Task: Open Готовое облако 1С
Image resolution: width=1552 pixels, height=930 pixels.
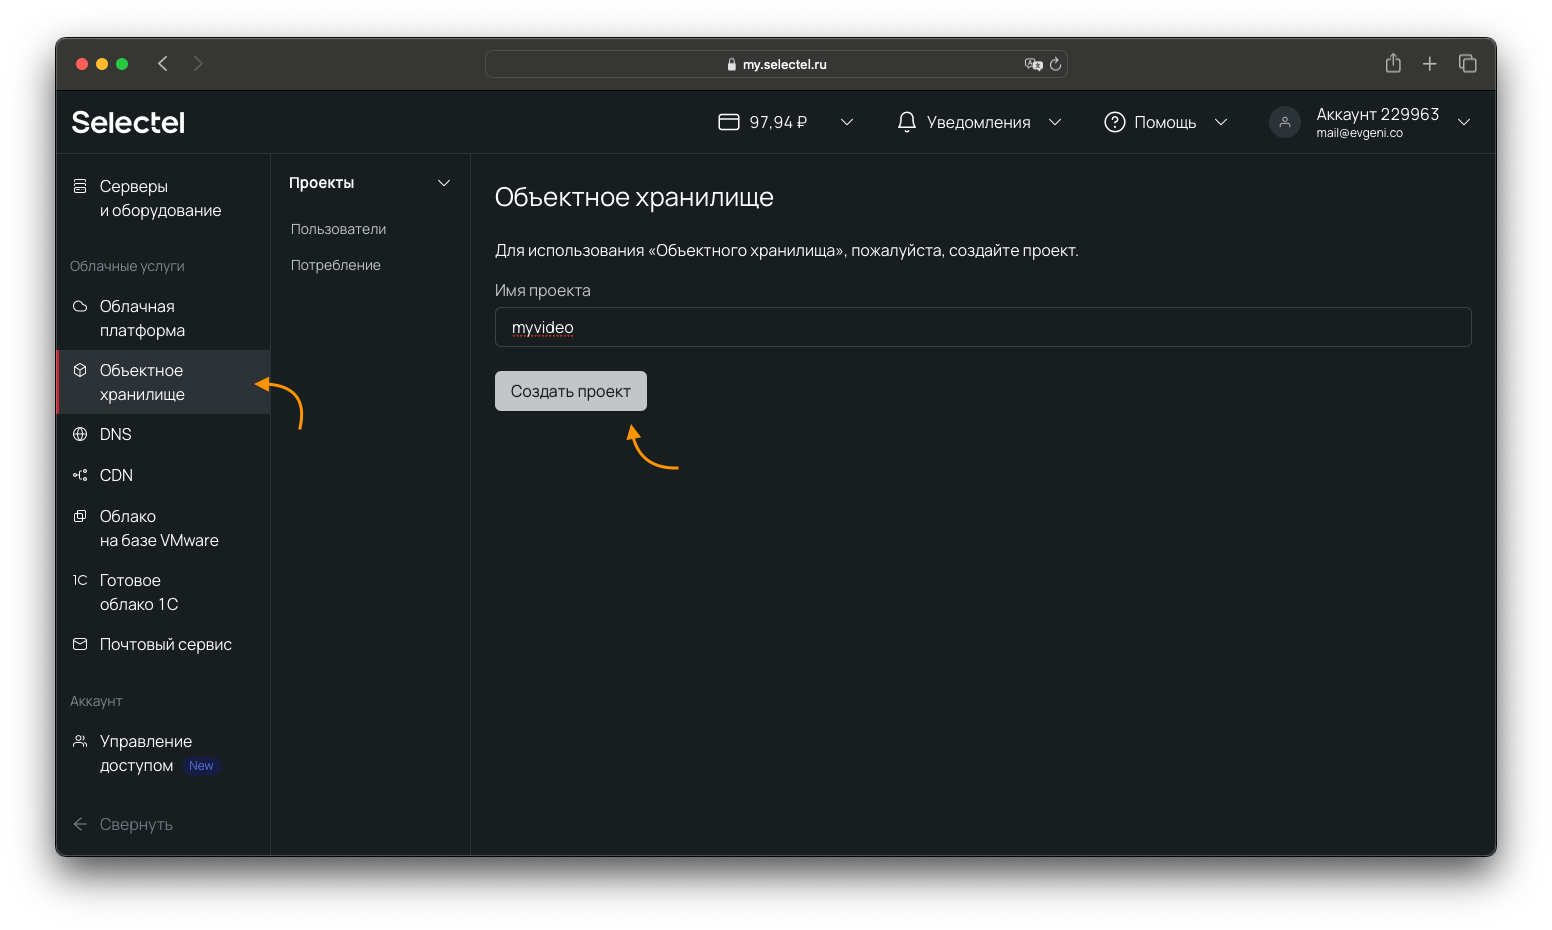Action: pos(163,592)
